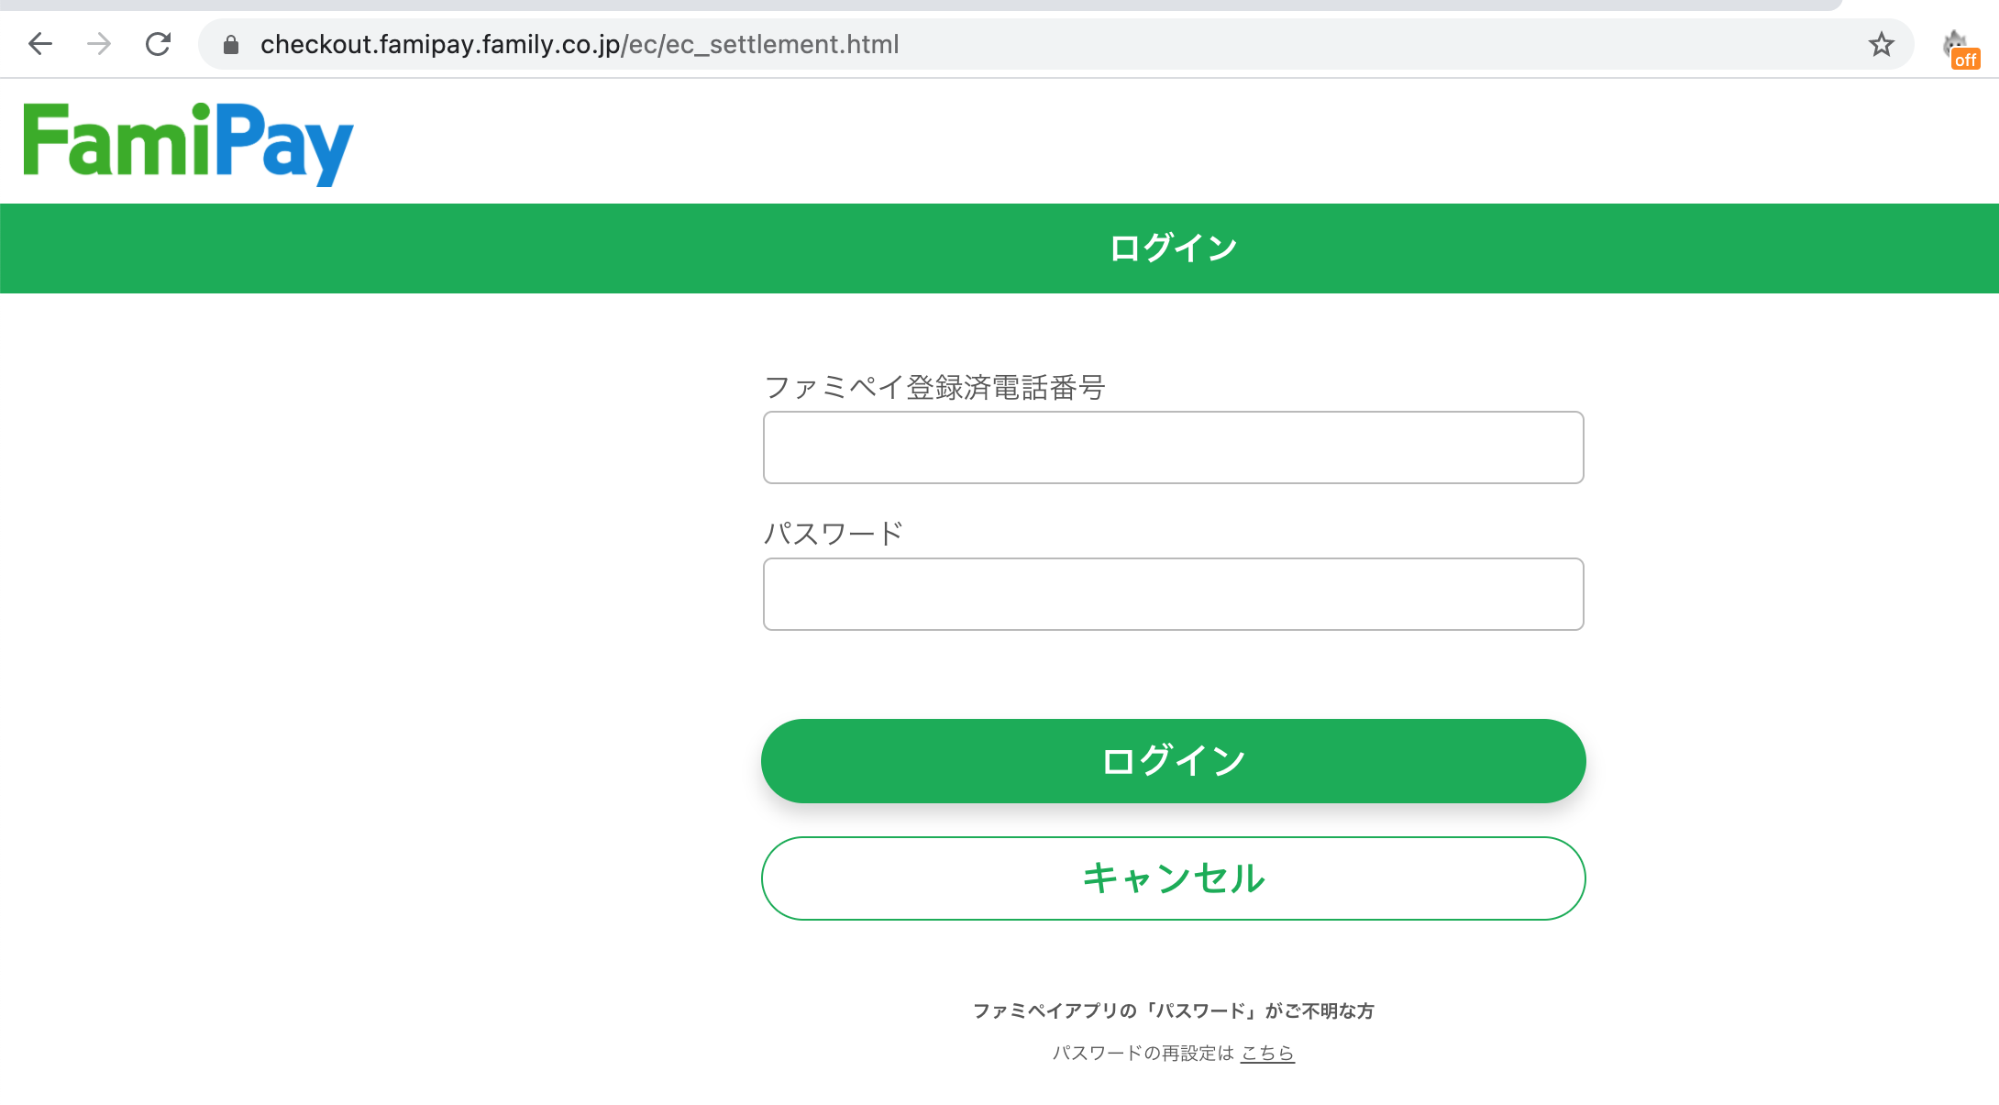
Task: Click the /ec/ec_settlement.html URL path text
Action: [760, 45]
